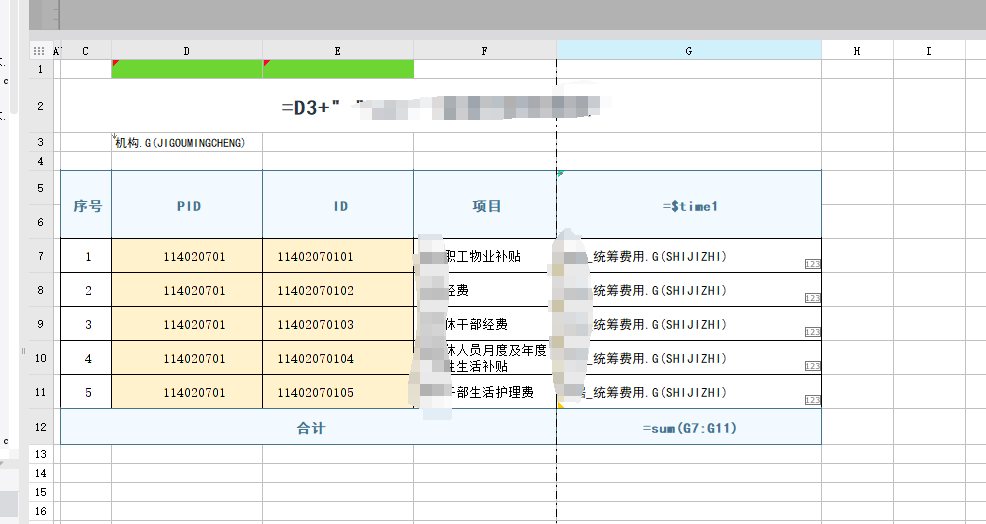Select column D header
986x524 pixels.
pos(187,51)
